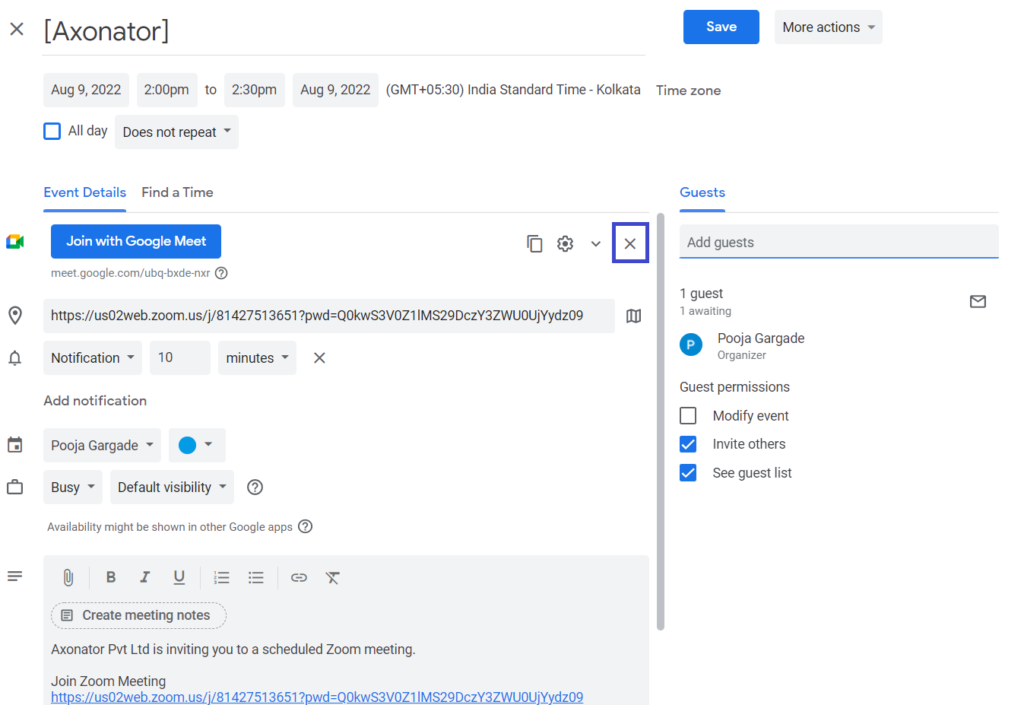Image resolution: width=1024 pixels, height=705 pixels.
Task: Open the event color dropdown
Action: [x=197, y=445]
